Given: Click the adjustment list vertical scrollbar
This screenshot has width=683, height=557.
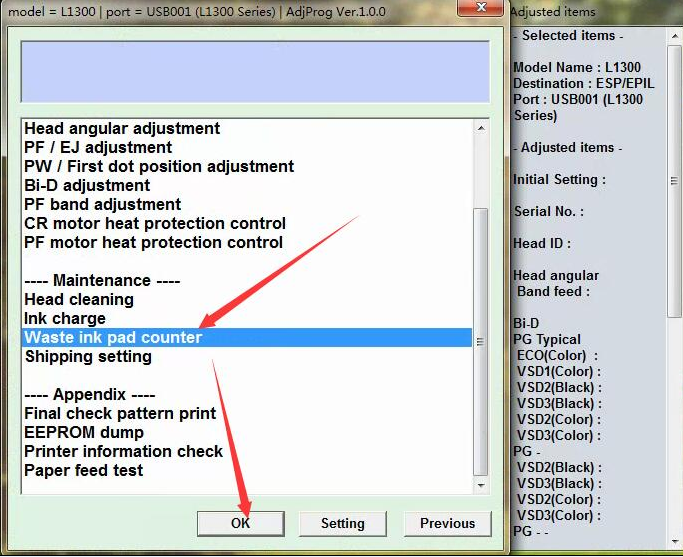Looking at the screenshot, I should point(481,340).
